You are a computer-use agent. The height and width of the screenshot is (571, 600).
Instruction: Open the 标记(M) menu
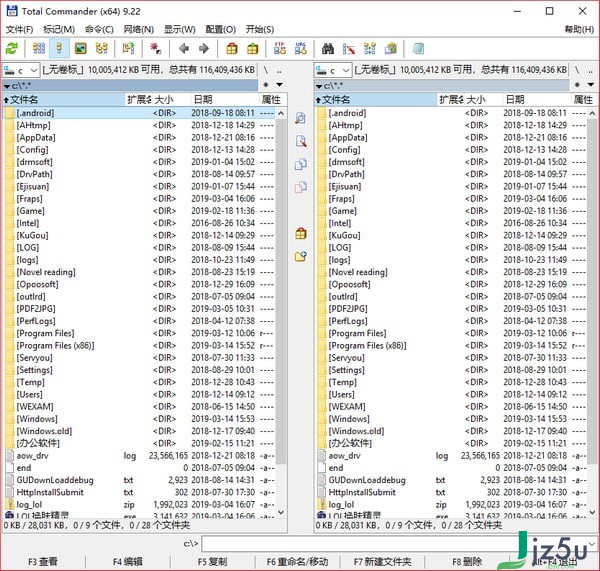(x=59, y=29)
